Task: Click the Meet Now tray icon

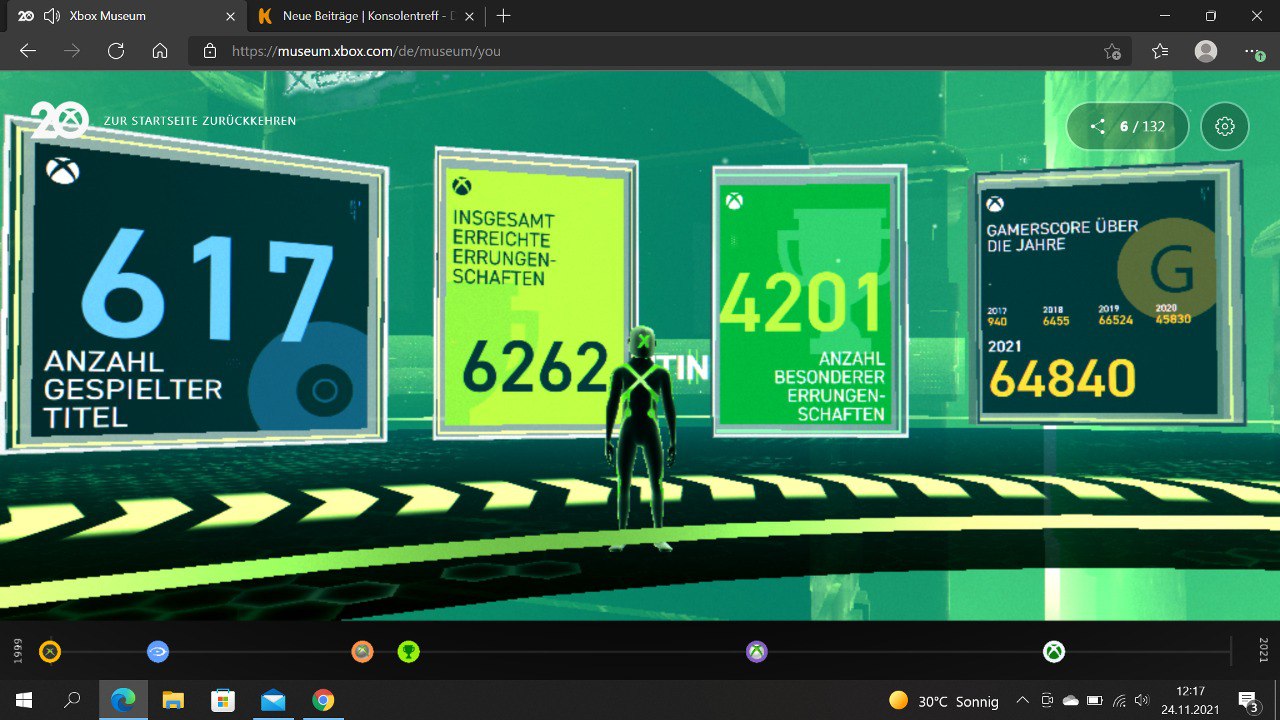Action: click(1047, 701)
